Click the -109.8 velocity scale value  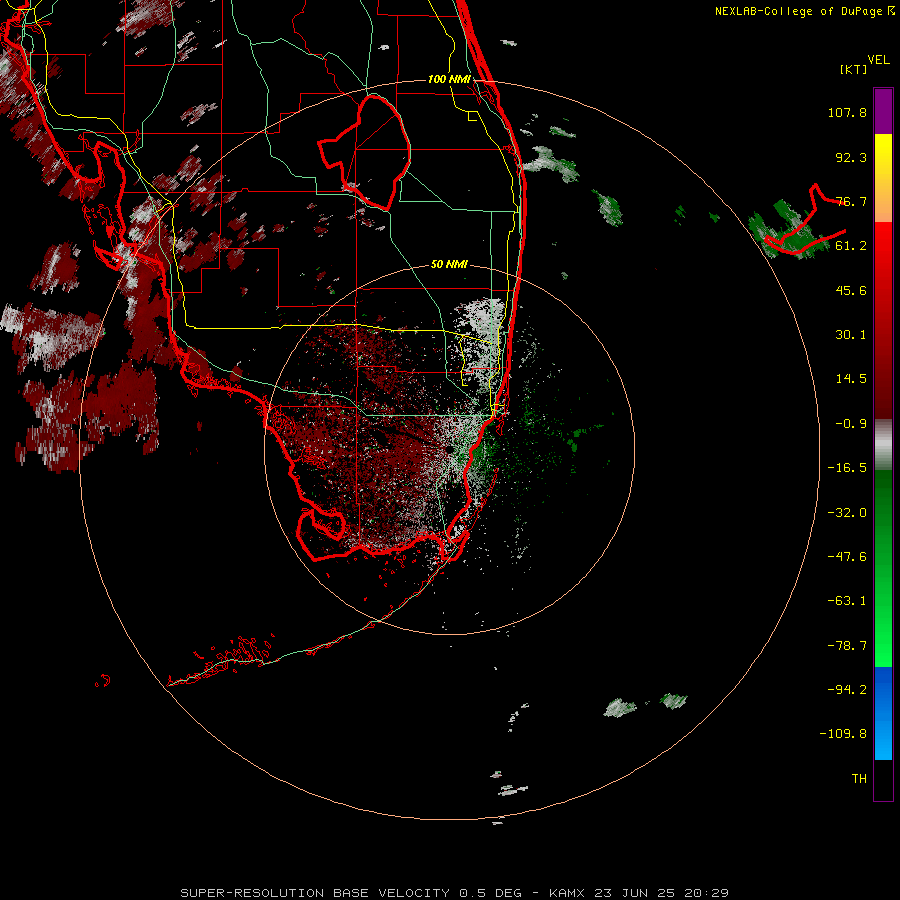pos(843,734)
